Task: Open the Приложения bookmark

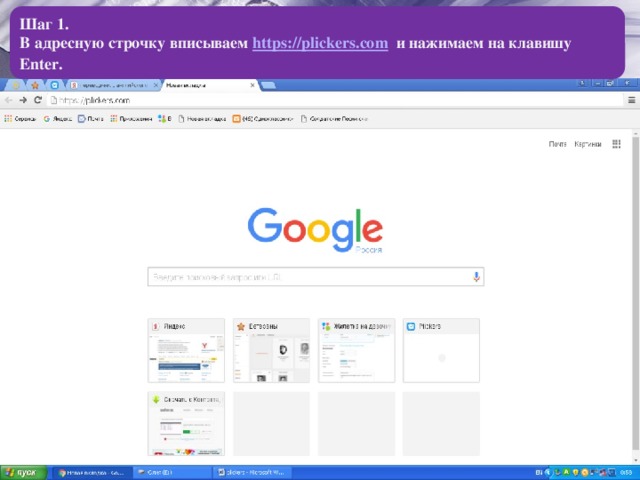Action: pos(131,119)
